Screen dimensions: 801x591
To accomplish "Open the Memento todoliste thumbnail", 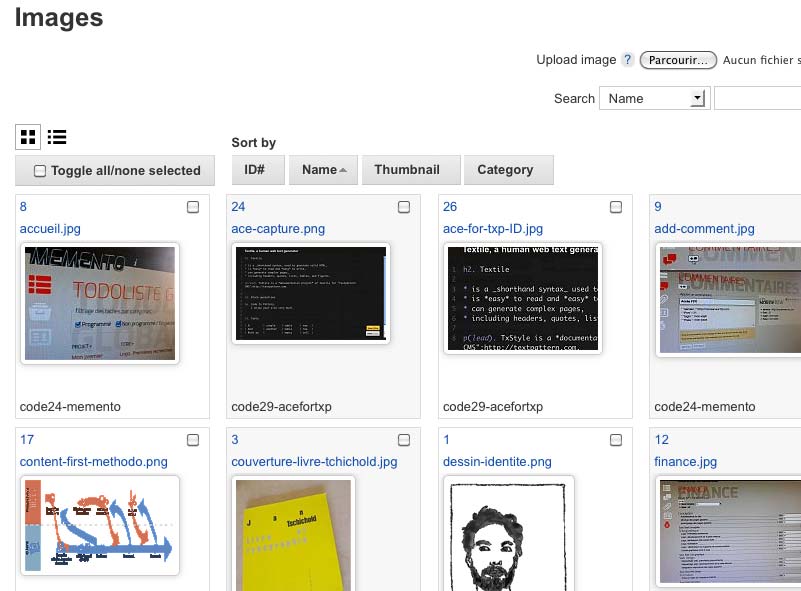I will click(x=100, y=303).
